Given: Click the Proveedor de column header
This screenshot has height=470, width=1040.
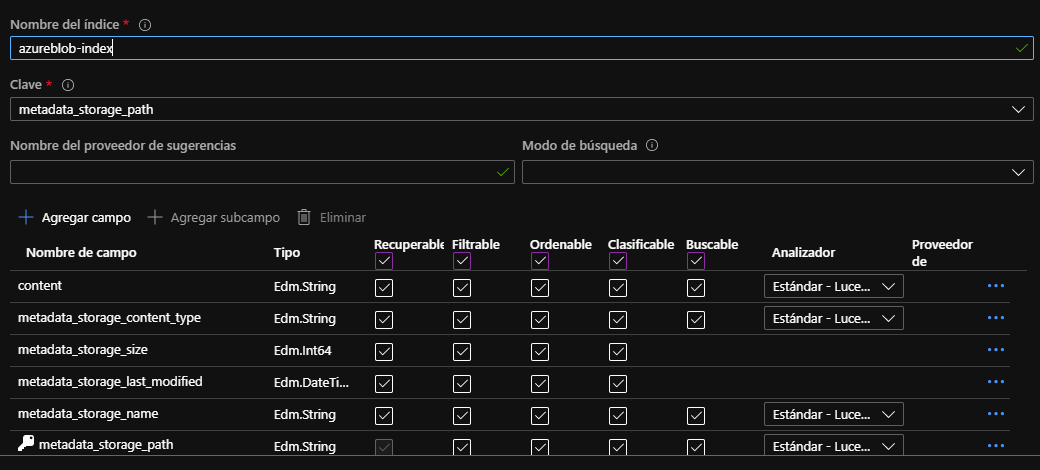Looking at the screenshot, I should tap(942, 253).
